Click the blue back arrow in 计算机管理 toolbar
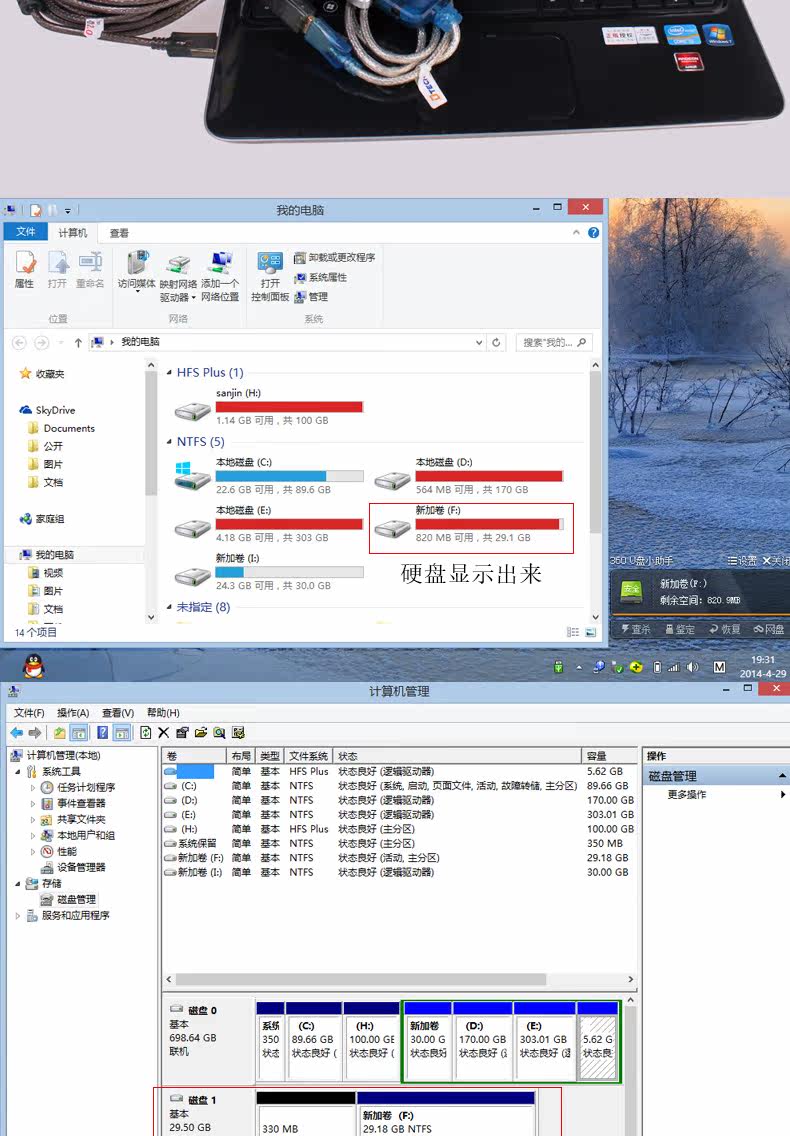Image resolution: width=790 pixels, height=1136 pixels. [x=17, y=732]
